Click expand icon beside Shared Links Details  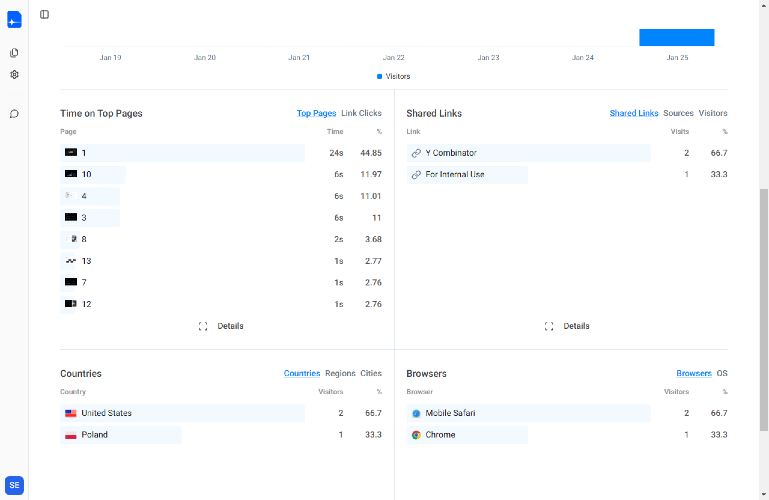pyautogui.click(x=549, y=326)
